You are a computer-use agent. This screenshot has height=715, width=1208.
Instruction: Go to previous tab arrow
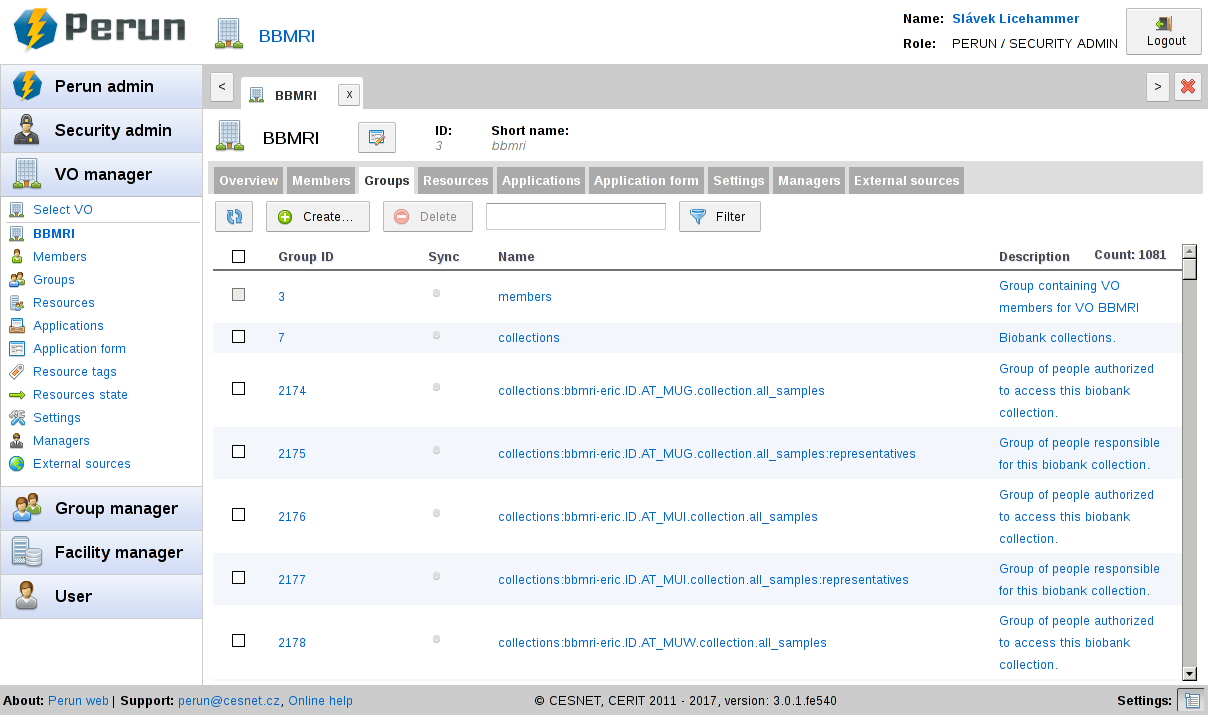[x=222, y=87]
